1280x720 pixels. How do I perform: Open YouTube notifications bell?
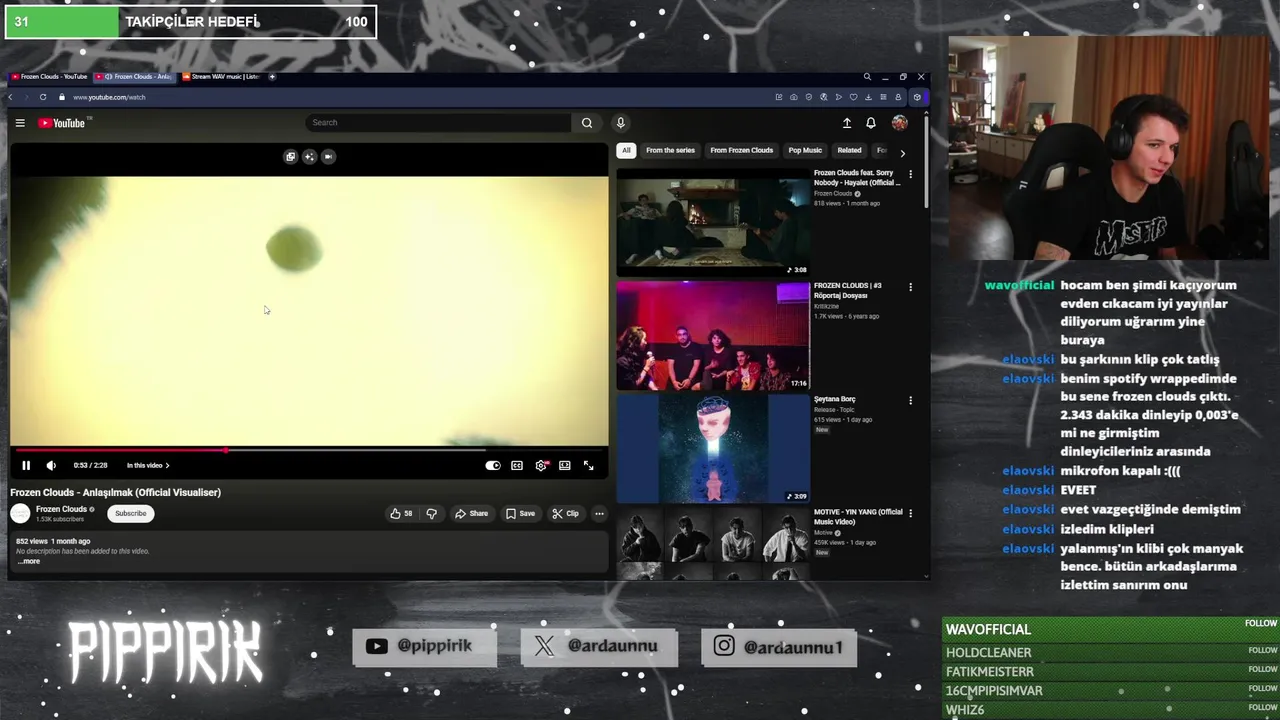(871, 123)
